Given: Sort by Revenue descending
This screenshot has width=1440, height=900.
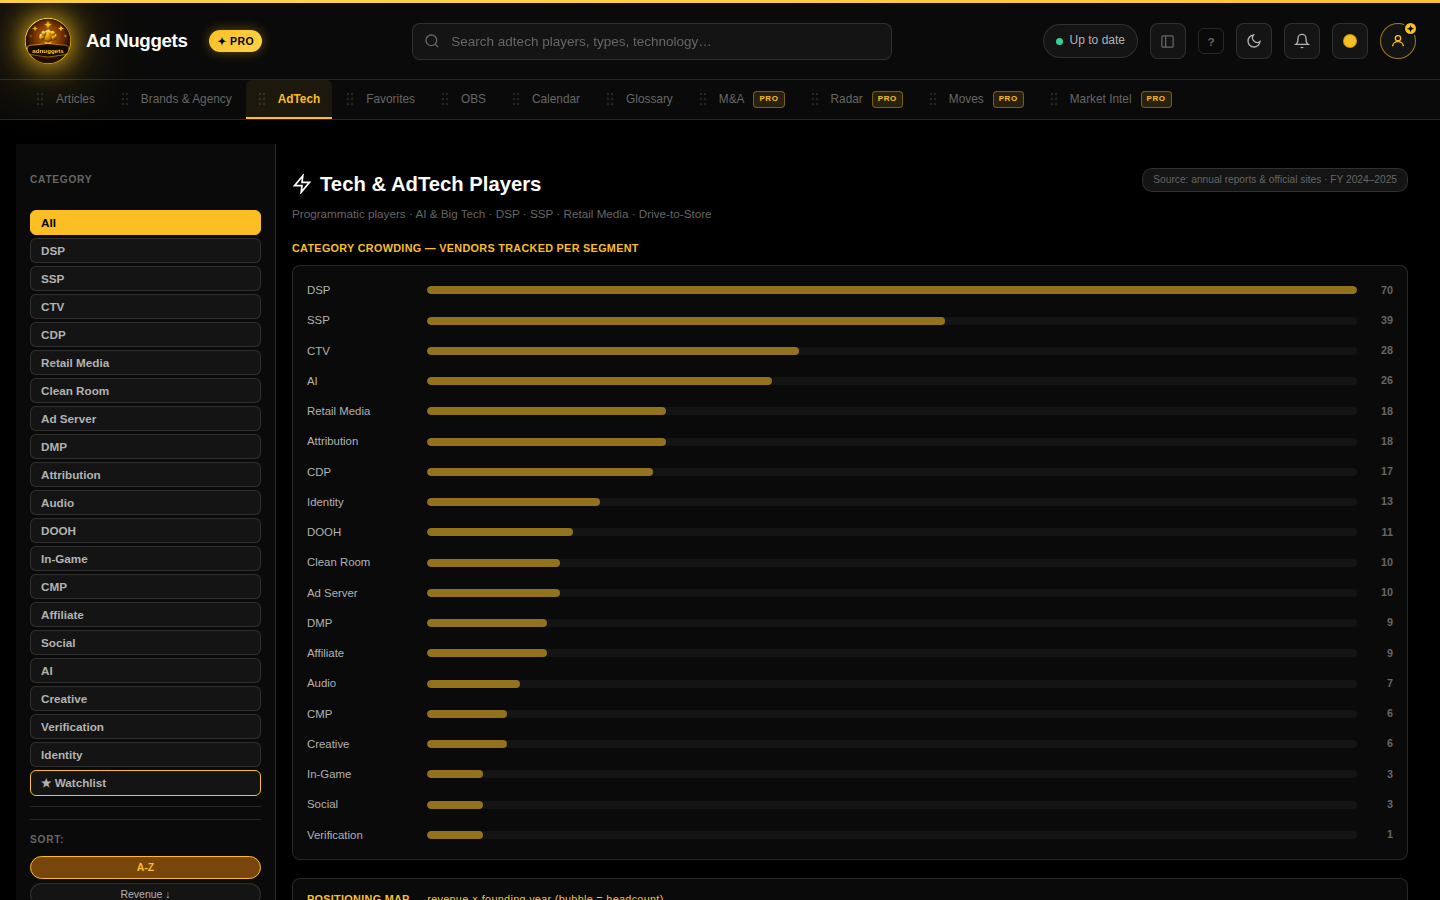Looking at the screenshot, I should click(145, 893).
